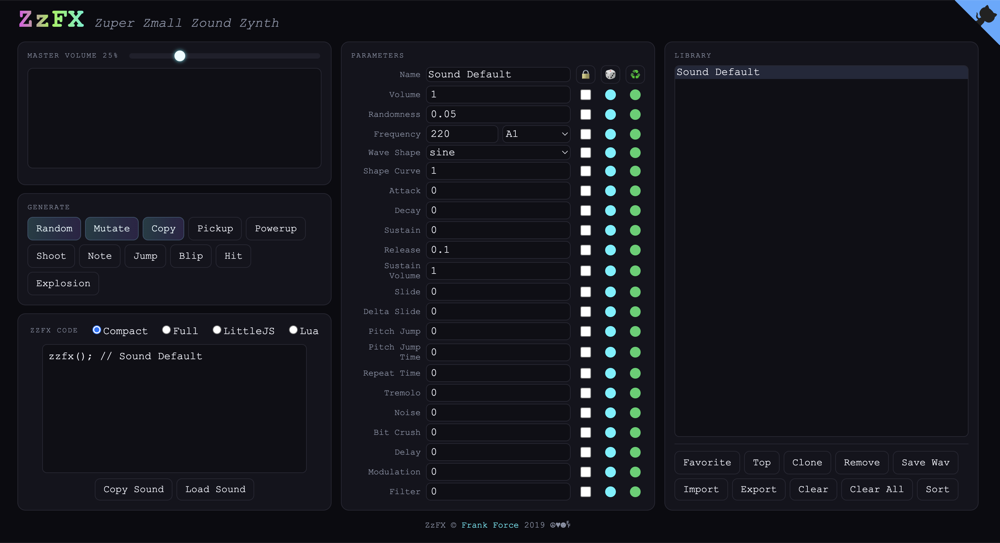Screen dimensions: 1000x543
Task: Click the cyan randomize dot for Volume
Action: click(x=610, y=95)
